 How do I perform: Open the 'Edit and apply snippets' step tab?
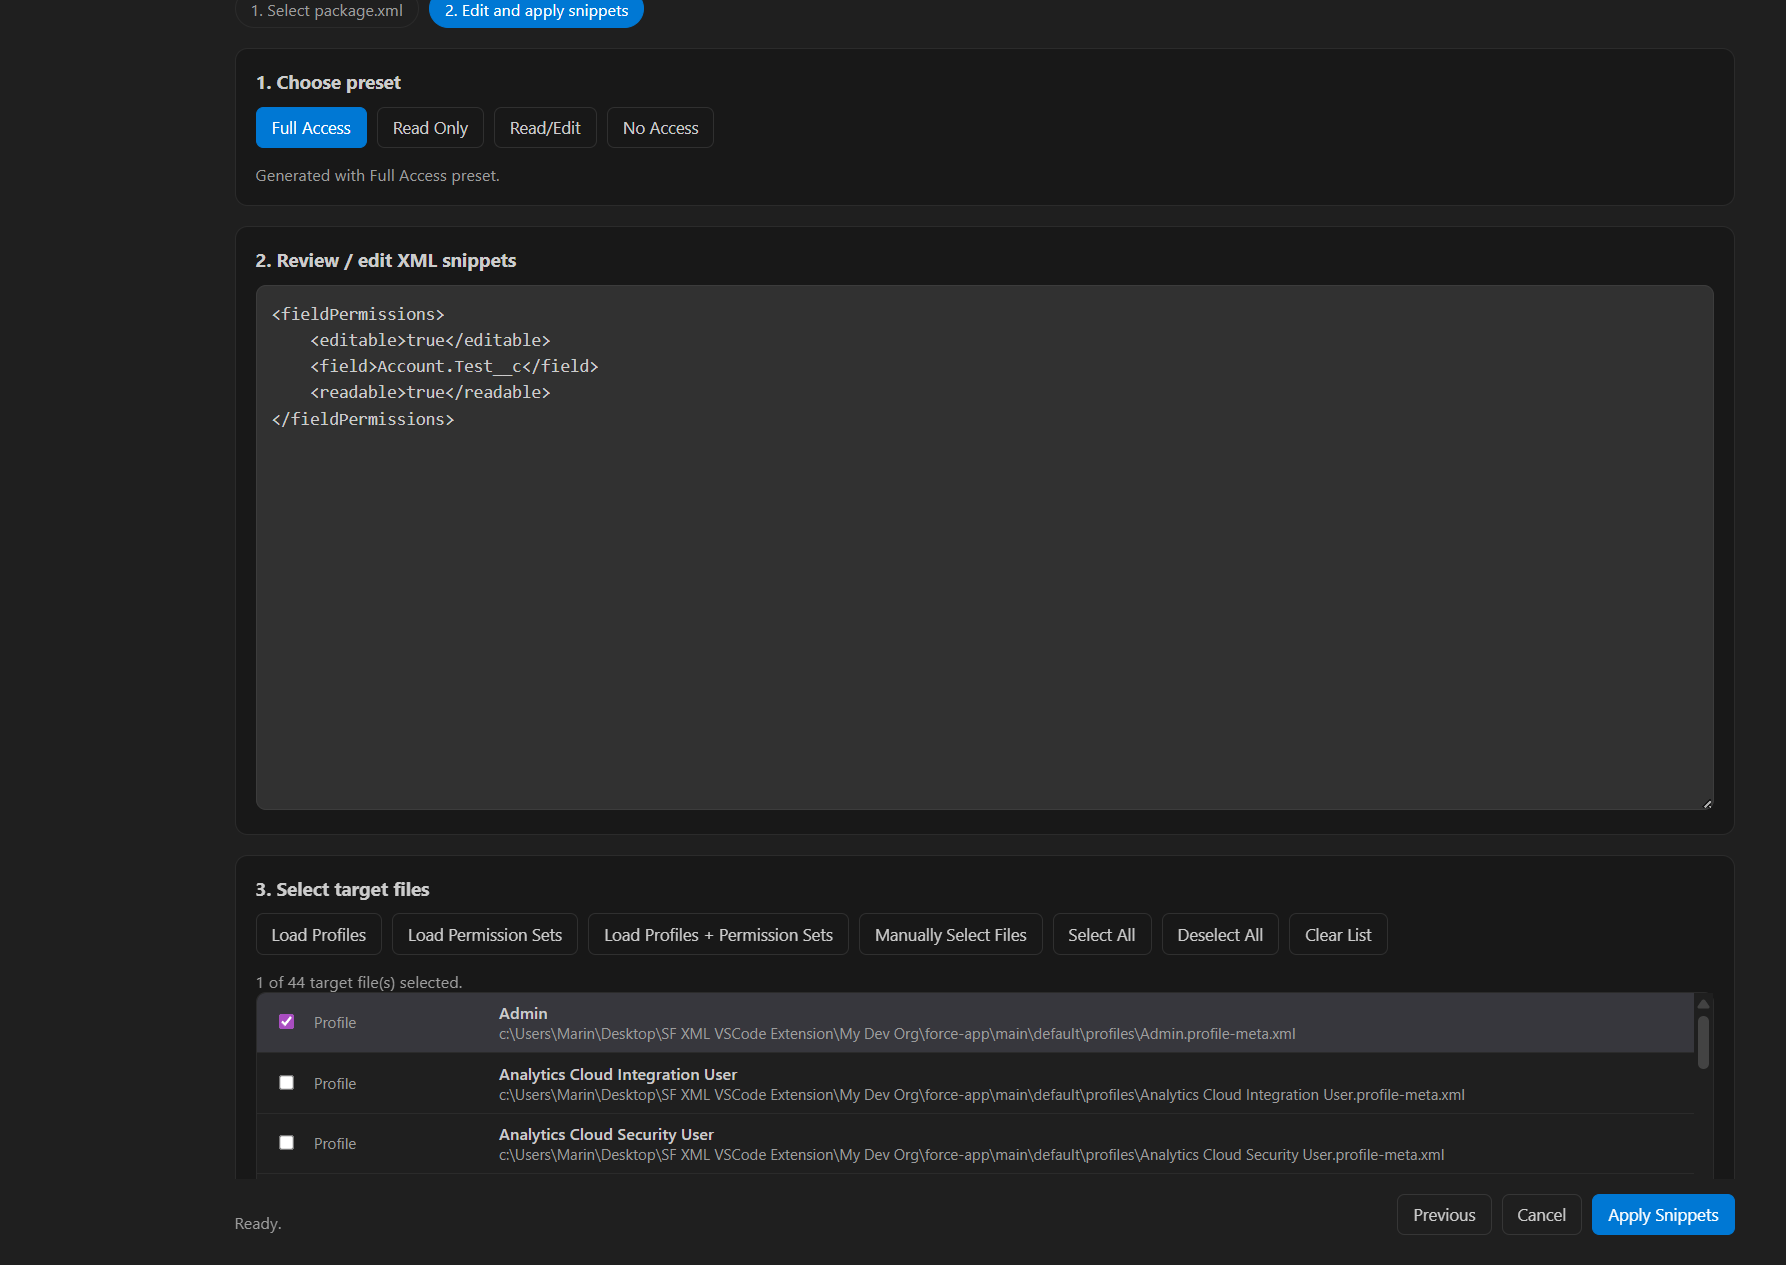536,11
